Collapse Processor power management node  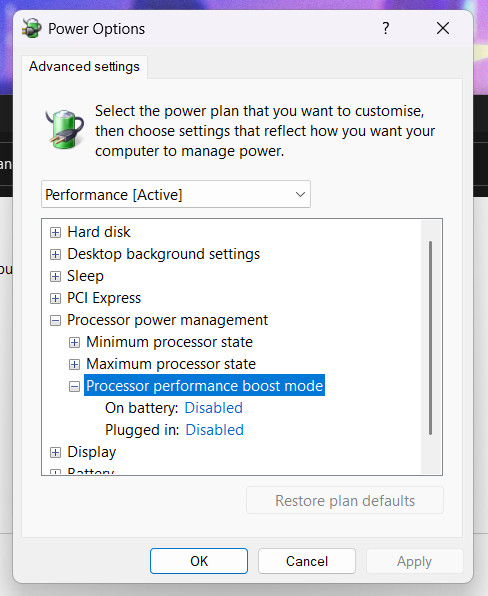(x=55, y=320)
